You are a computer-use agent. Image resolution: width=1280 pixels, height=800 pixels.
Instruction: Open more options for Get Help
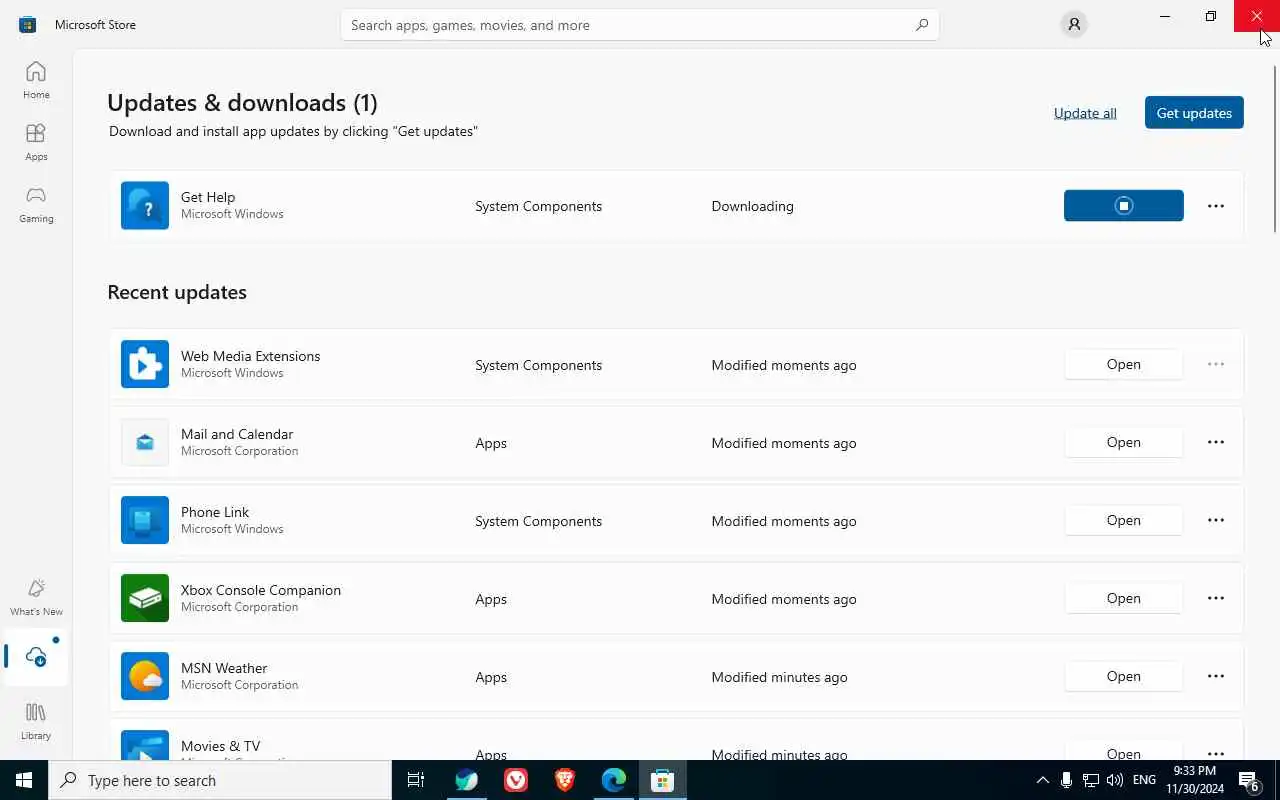(1216, 206)
